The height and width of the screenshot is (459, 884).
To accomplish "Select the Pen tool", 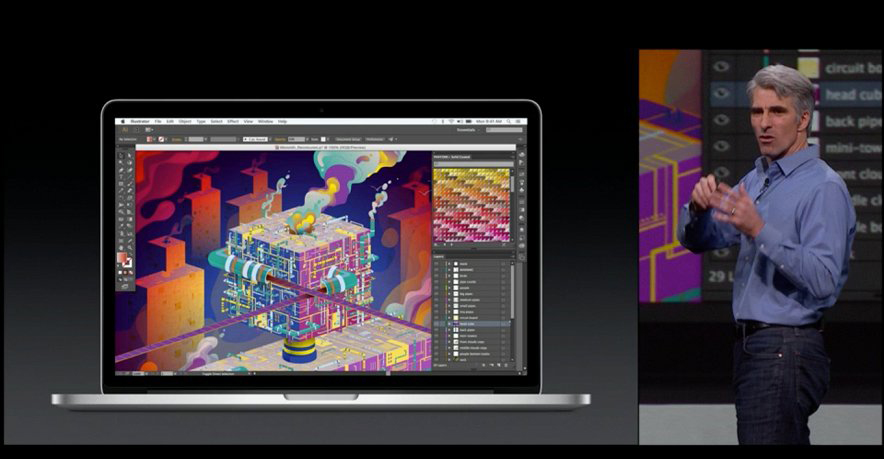I will click(121, 170).
